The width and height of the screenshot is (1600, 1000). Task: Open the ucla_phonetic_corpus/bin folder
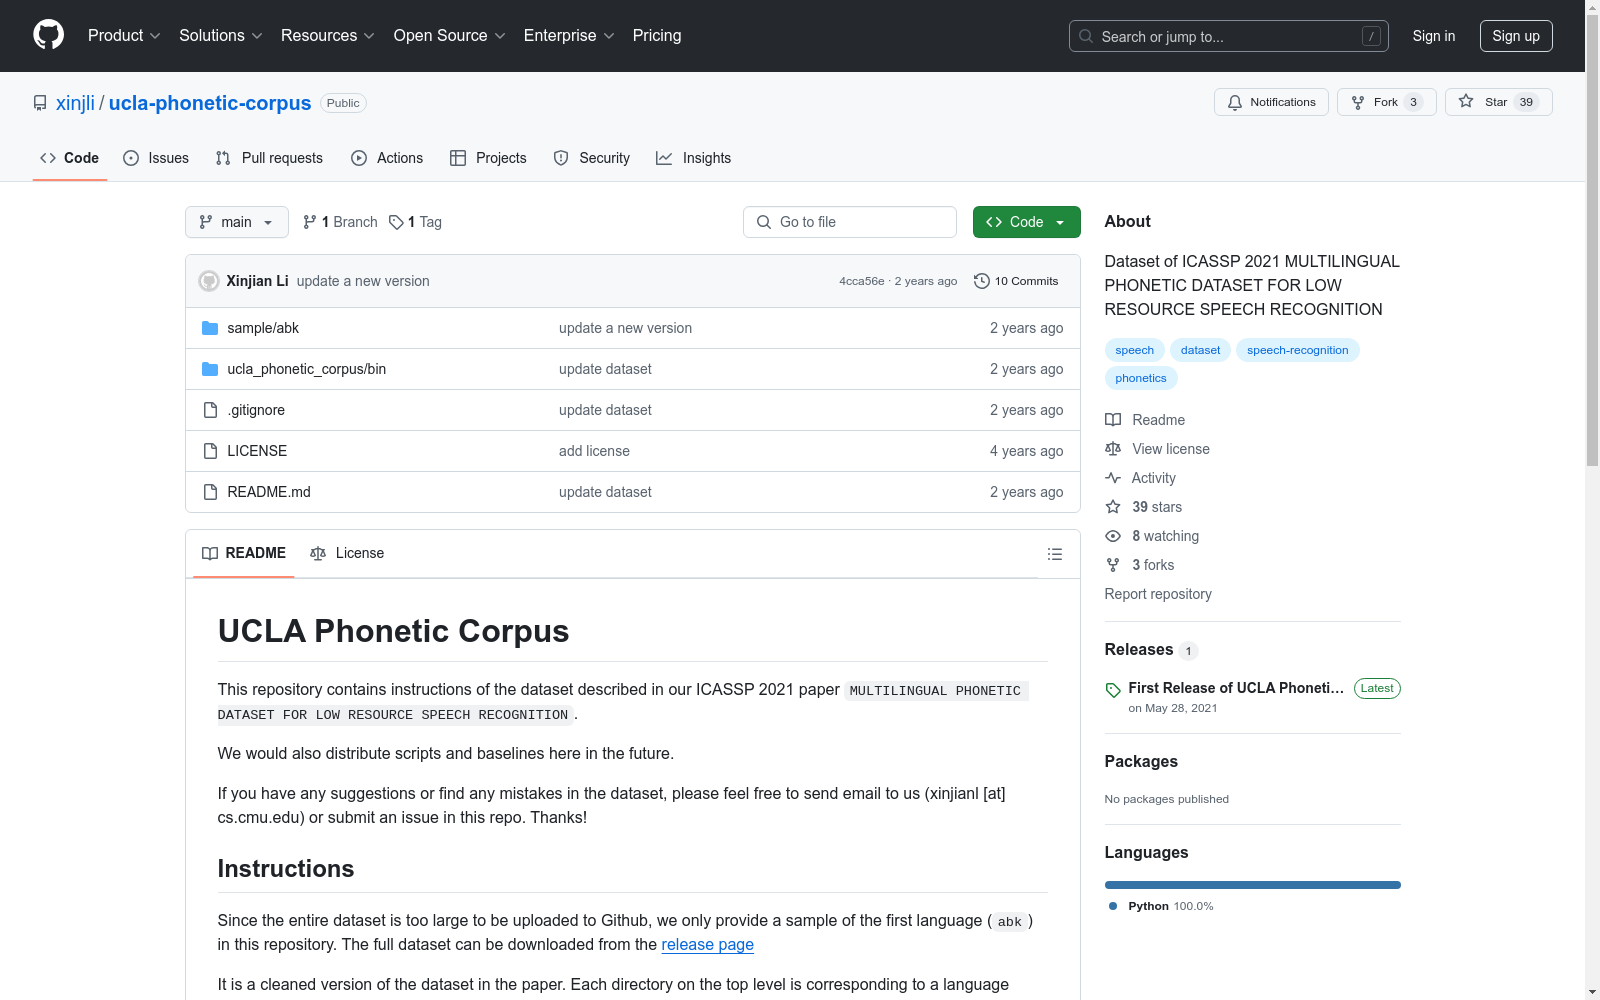point(307,369)
